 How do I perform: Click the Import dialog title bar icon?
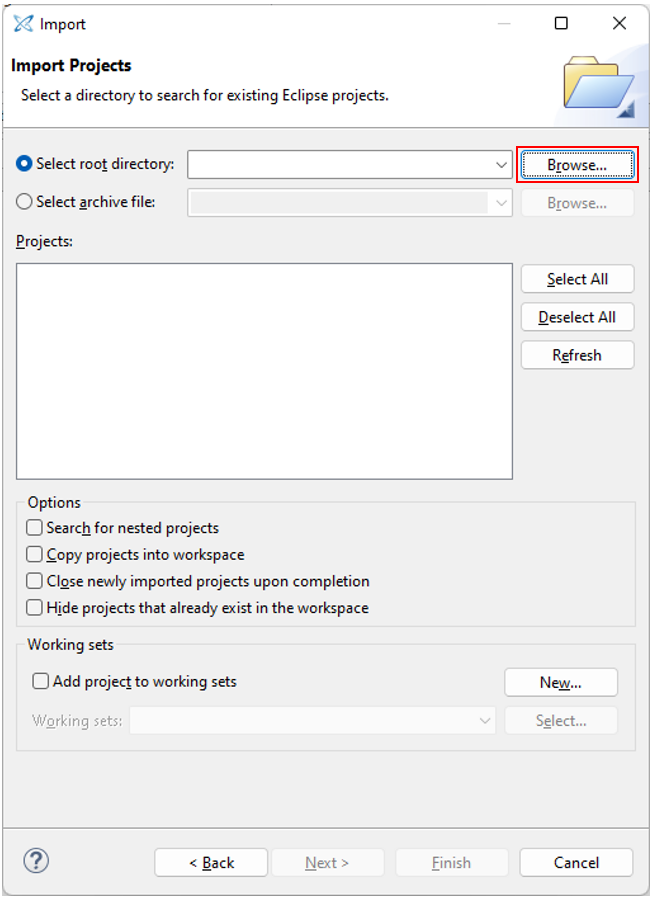[22, 23]
